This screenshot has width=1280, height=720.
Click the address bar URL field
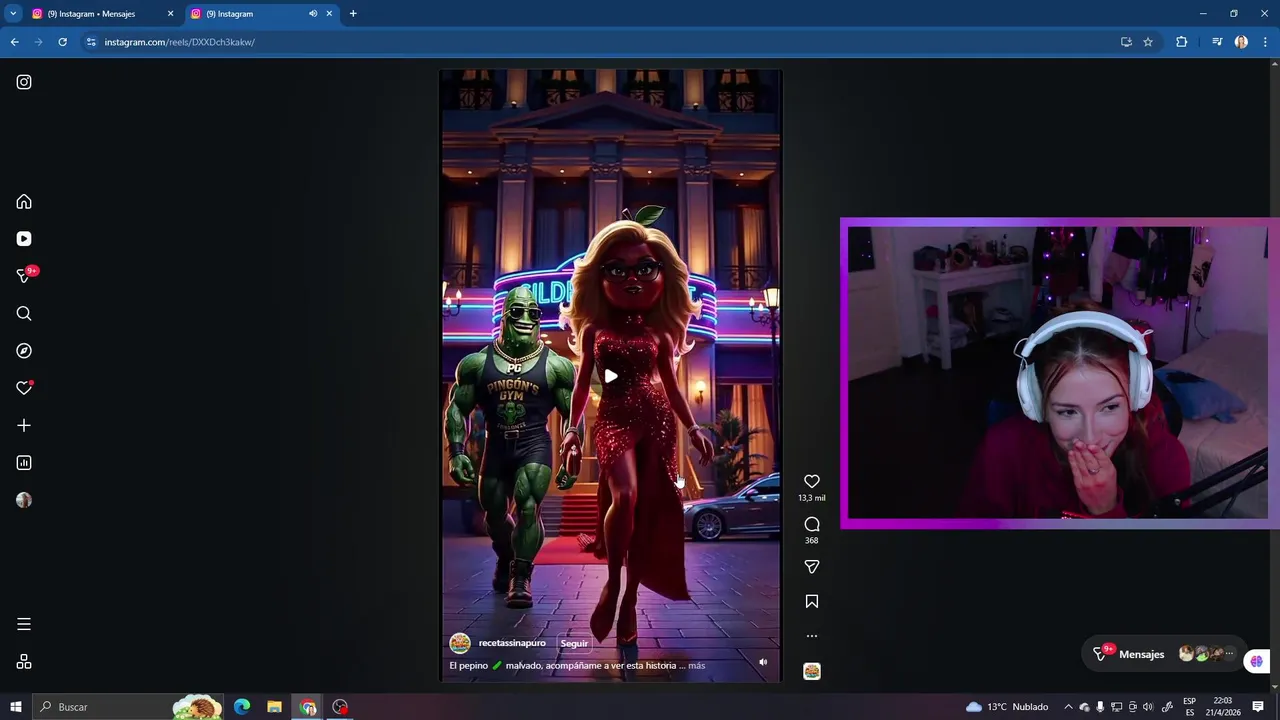[x=600, y=42]
